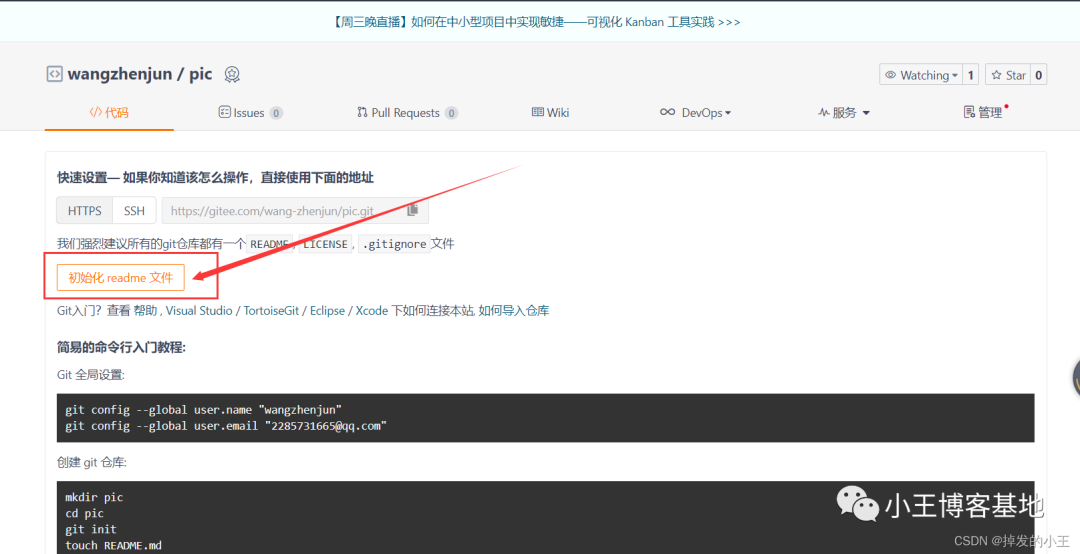This screenshot has height=554, width=1080.
Task: Select the SSH protocol option
Action: coord(134,211)
